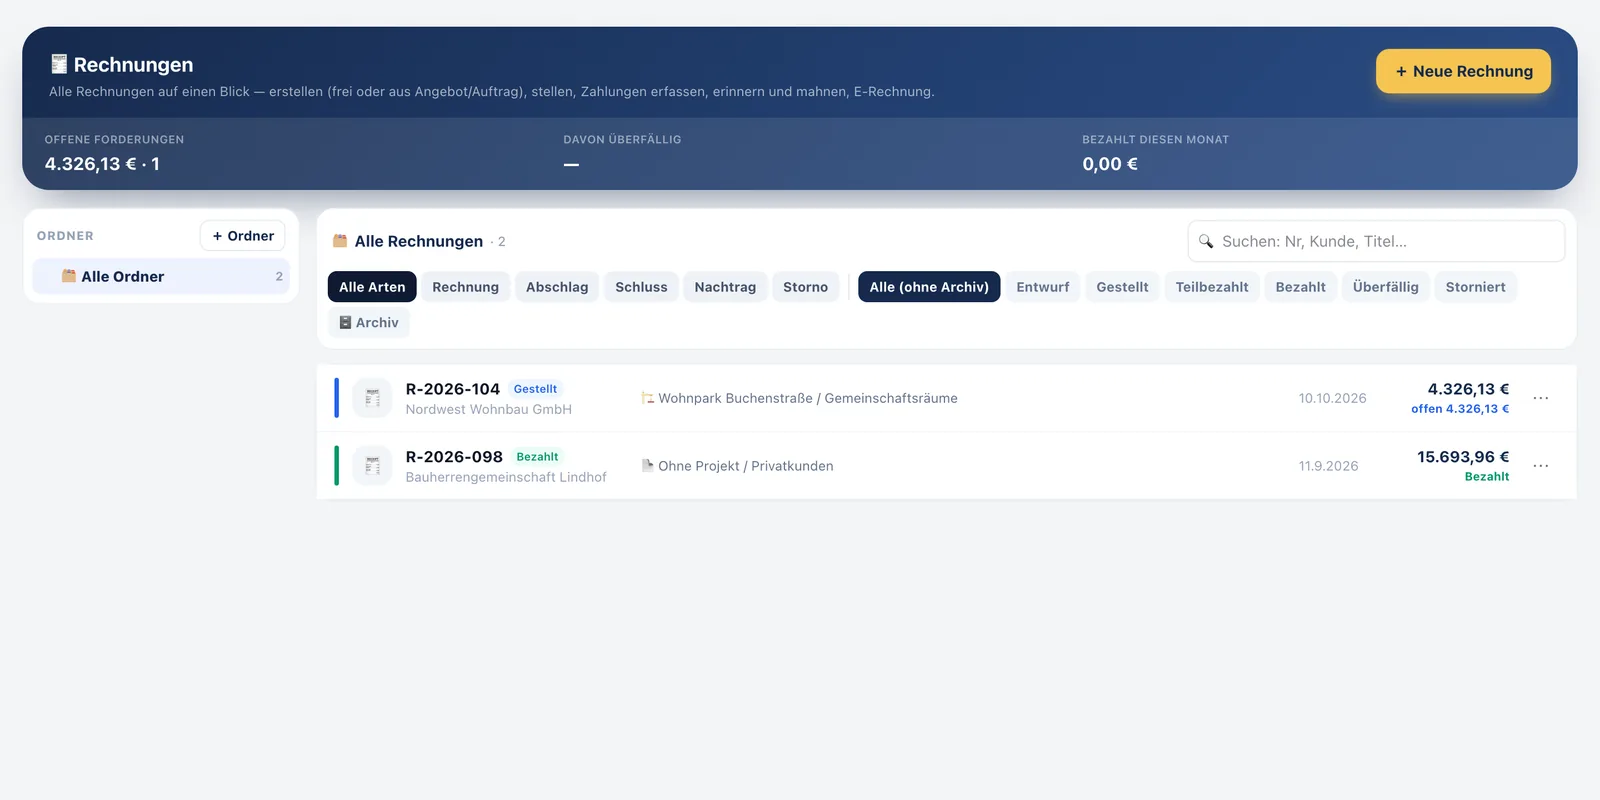Screen dimensions: 1600x800
Task: Click the project icon before Wohnpark Buchenstraße
Action: 647,398
